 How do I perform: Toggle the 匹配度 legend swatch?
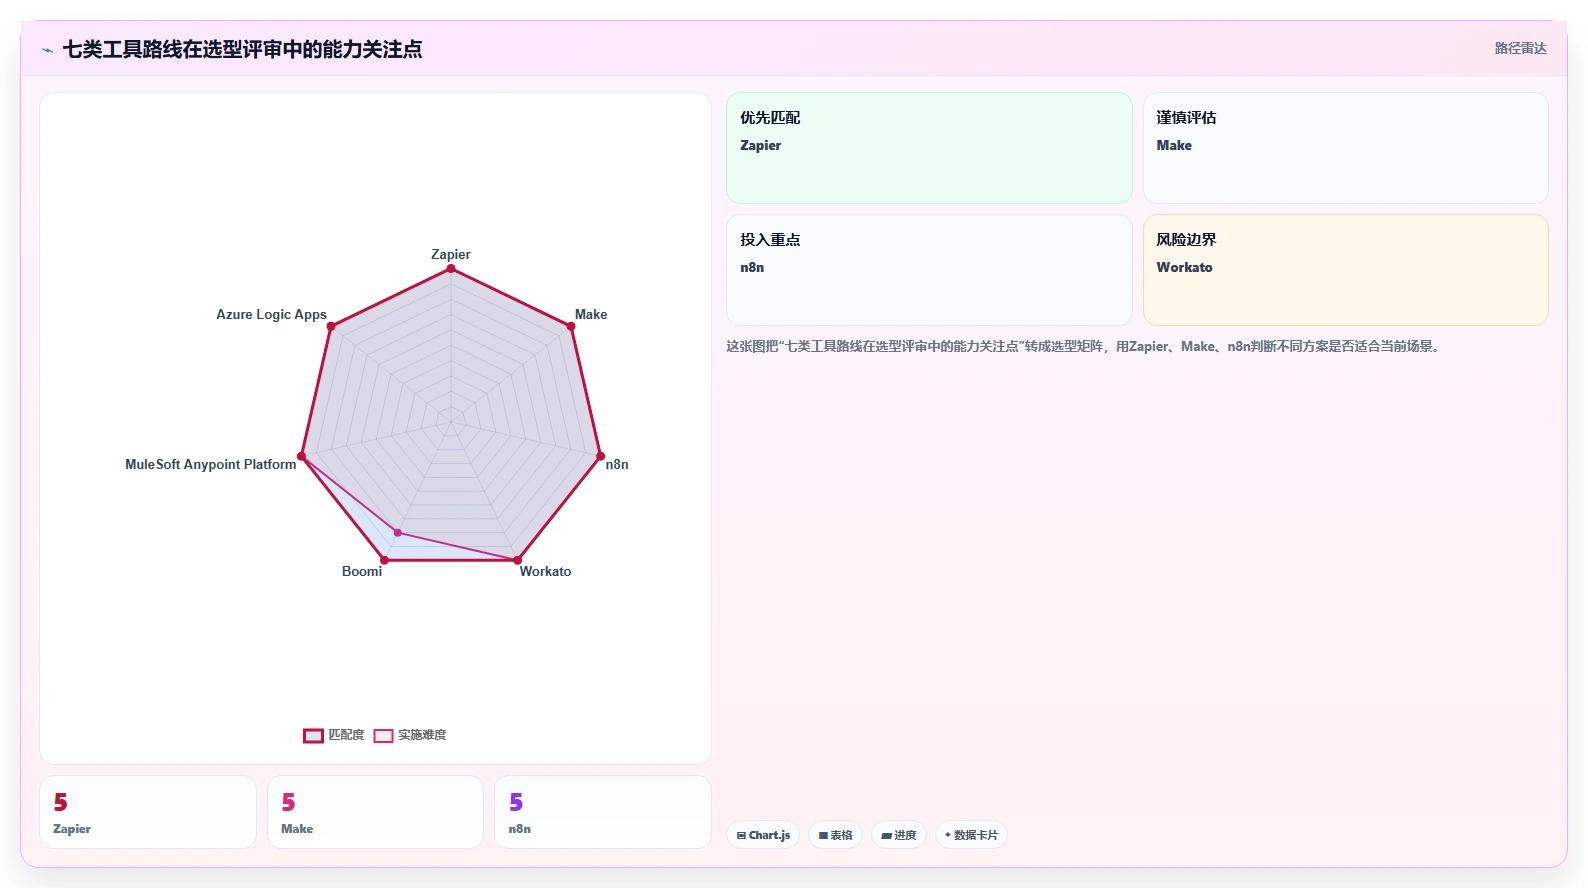(x=313, y=736)
